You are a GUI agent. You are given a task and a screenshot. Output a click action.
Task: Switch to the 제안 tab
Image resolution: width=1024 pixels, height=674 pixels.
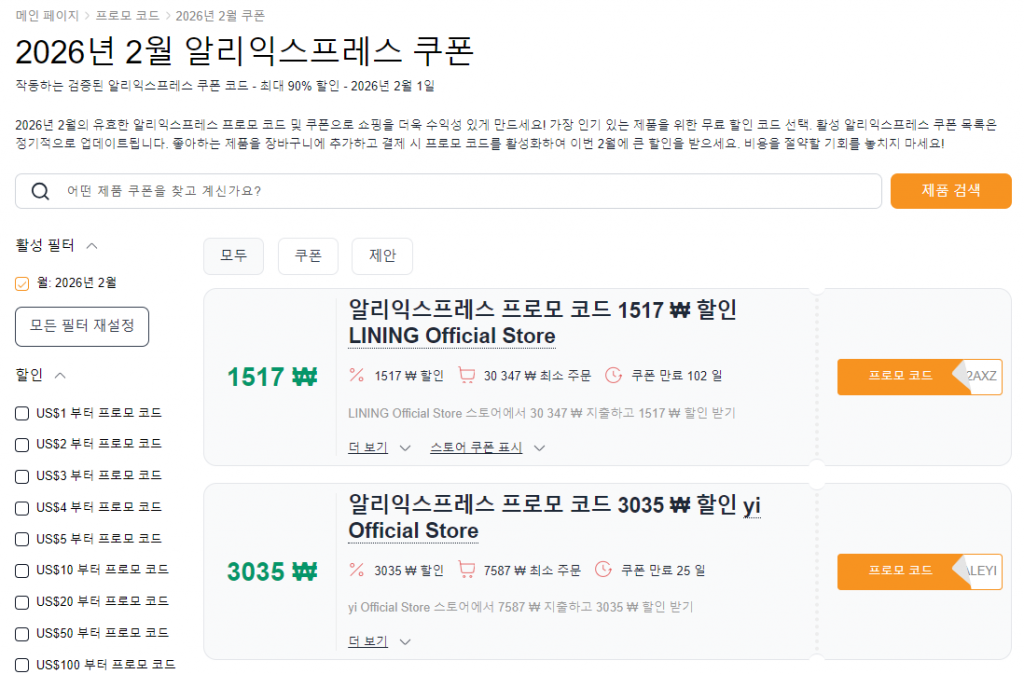381,256
